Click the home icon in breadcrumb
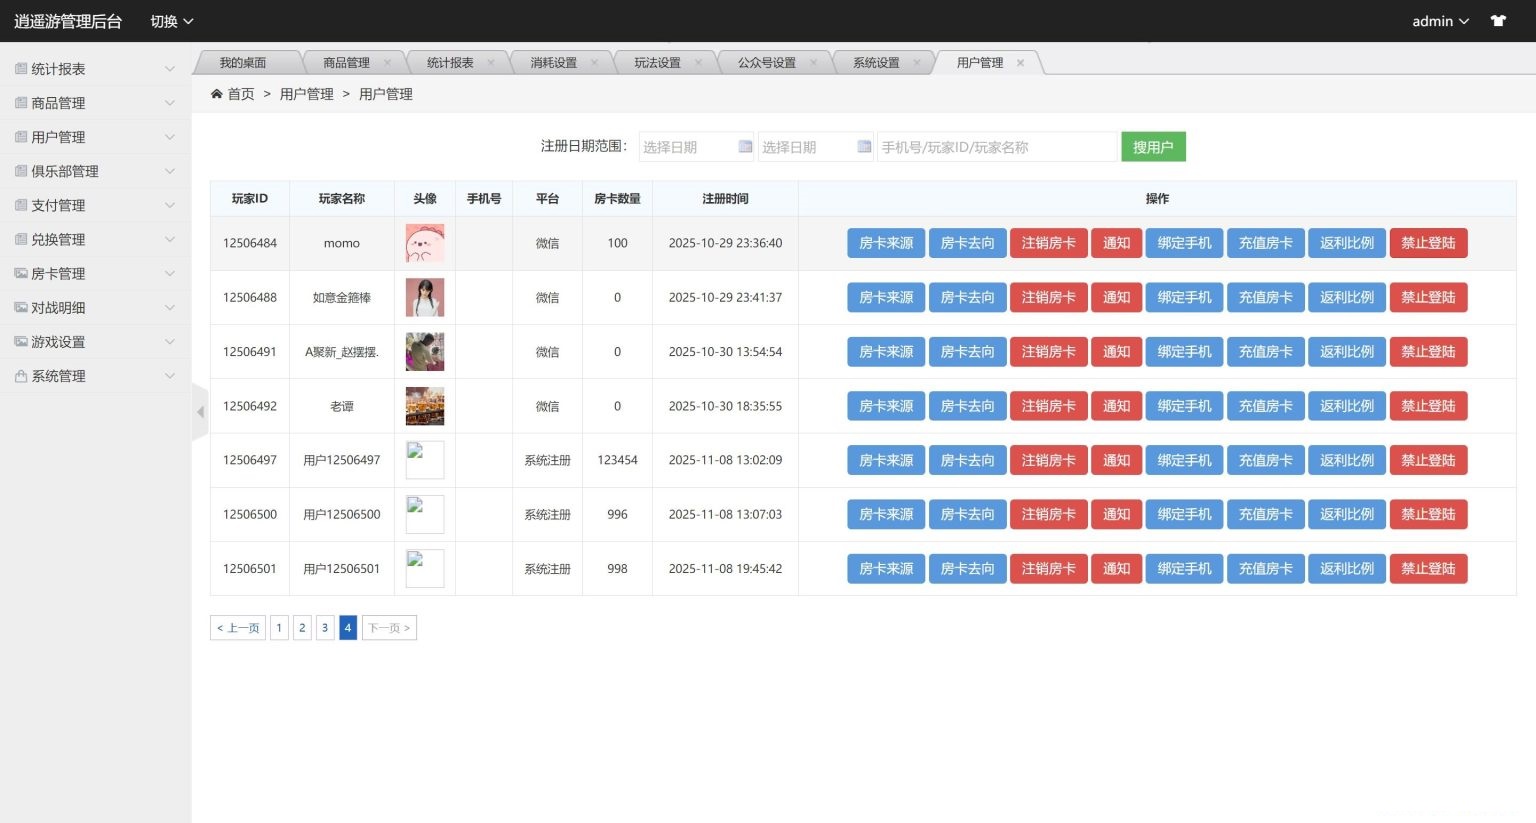This screenshot has height=823, width=1536. 217,93
